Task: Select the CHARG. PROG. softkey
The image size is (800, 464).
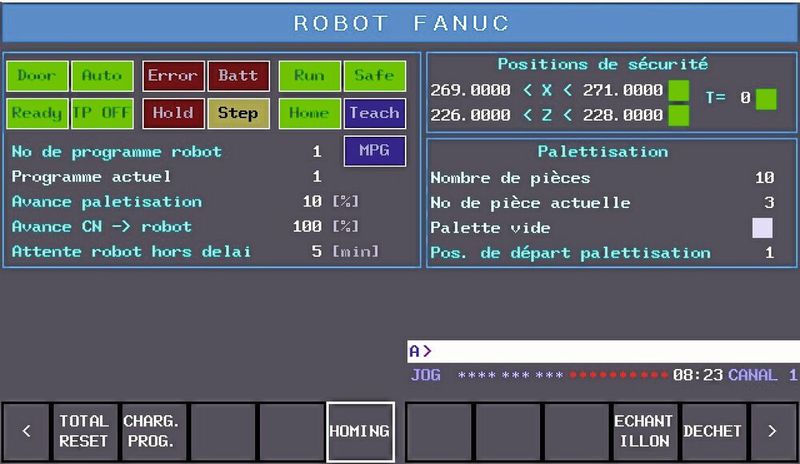Action: tap(152, 431)
